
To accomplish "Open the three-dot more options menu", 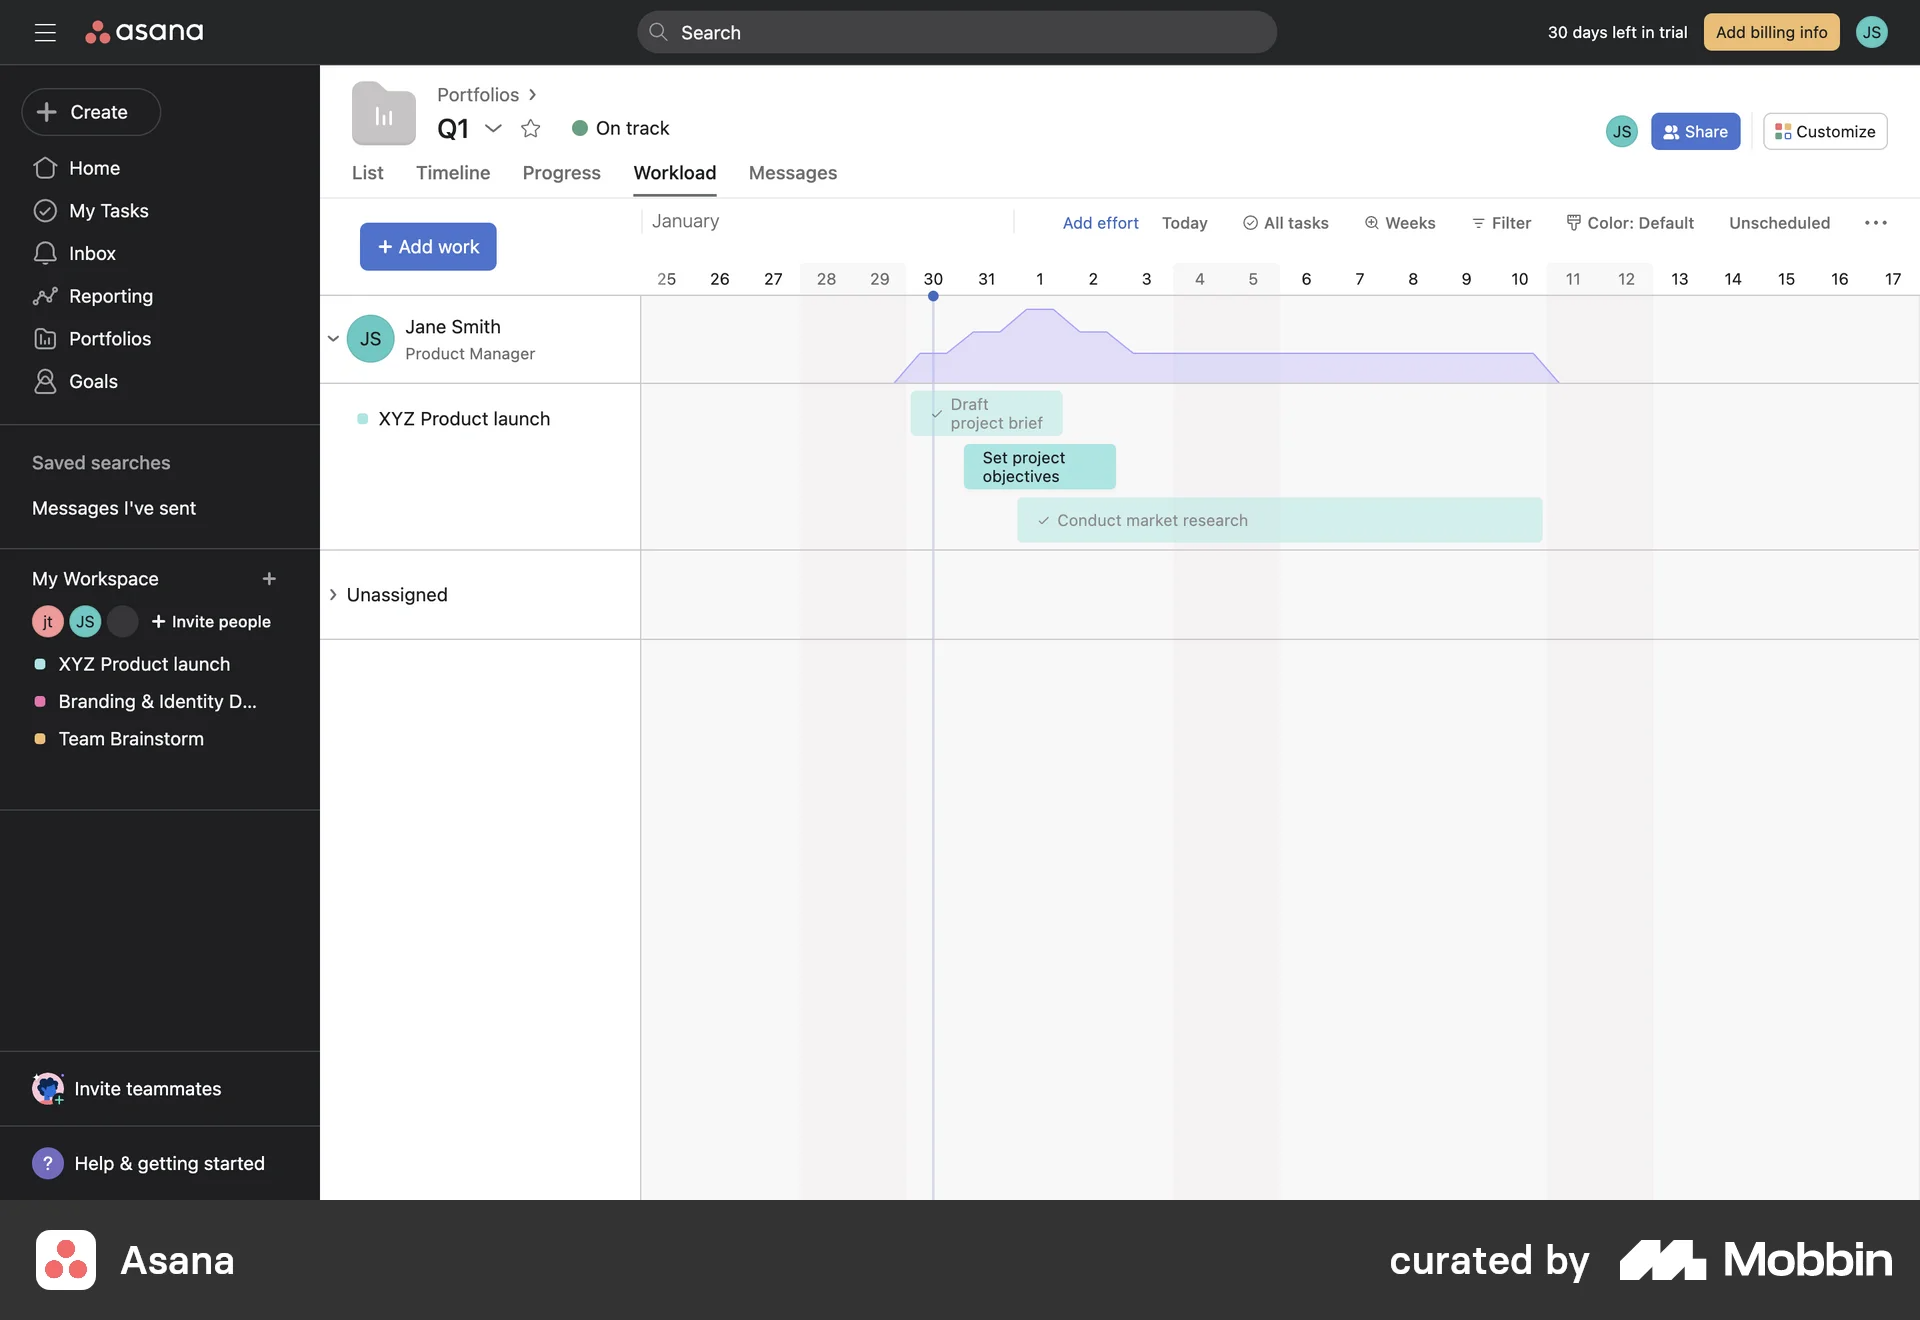I will [x=1875, y=223].
